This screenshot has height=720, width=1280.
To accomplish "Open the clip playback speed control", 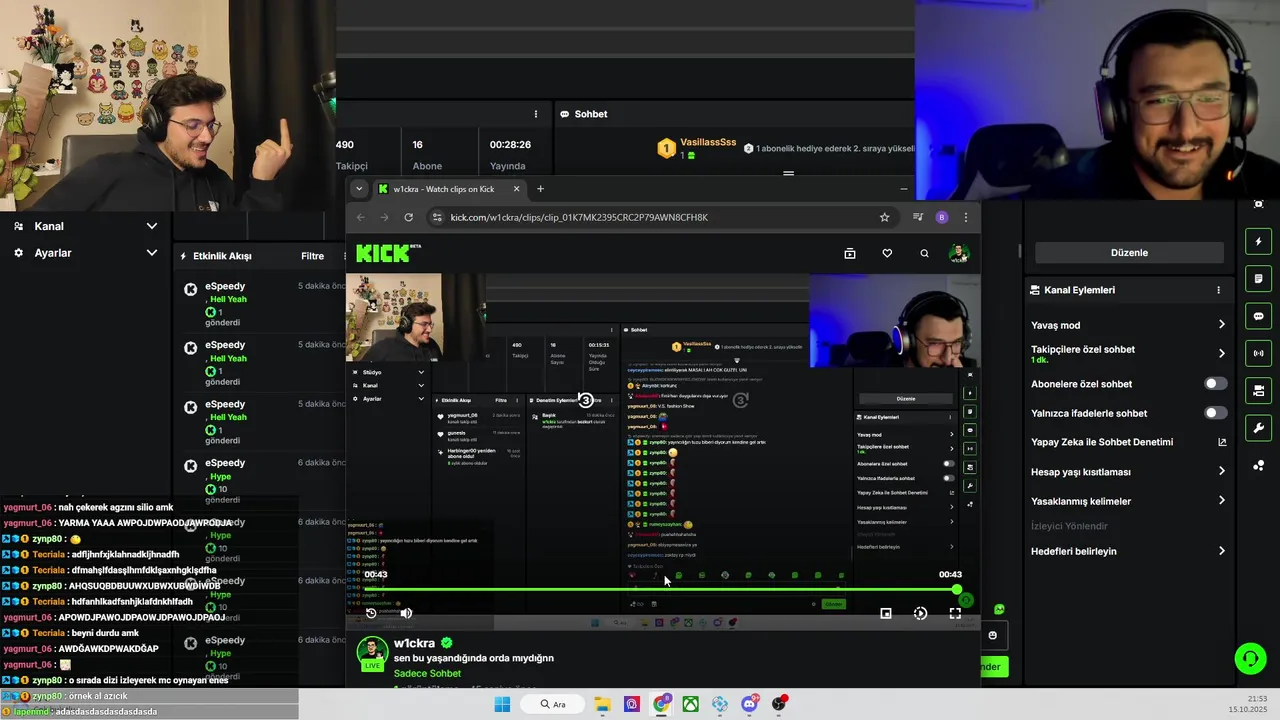I will click(920, 613).
